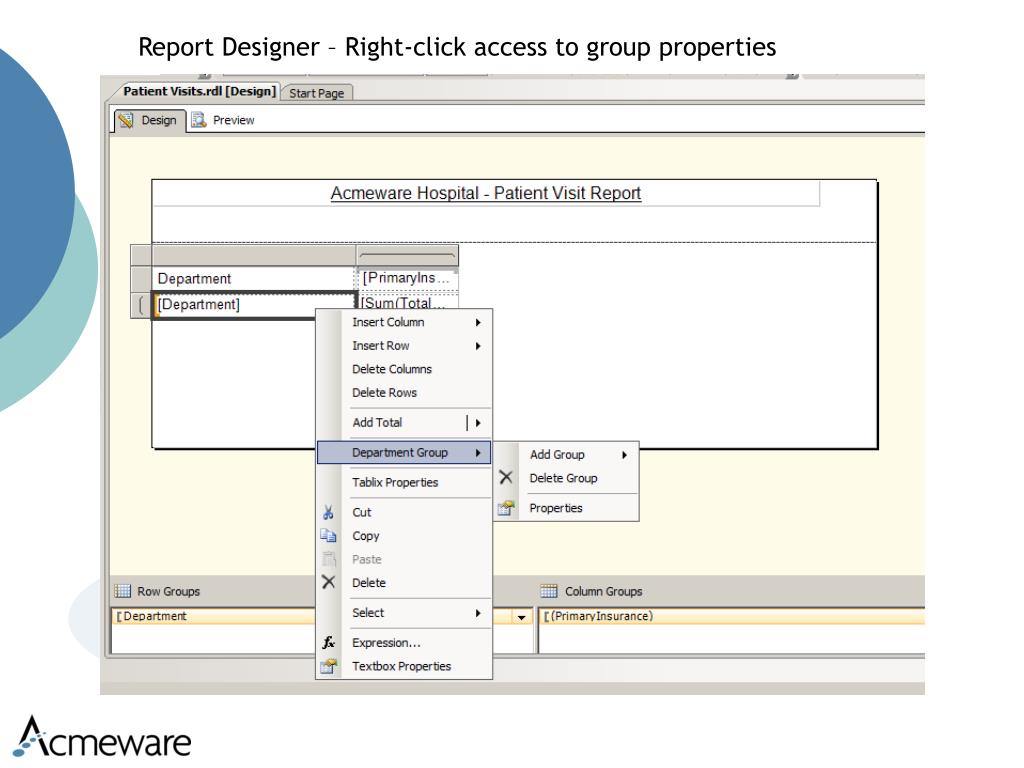1024x768 pixels.
Task: Click the Column Groups grid icon
Action: pyautogui.click(x=549, y=591)
